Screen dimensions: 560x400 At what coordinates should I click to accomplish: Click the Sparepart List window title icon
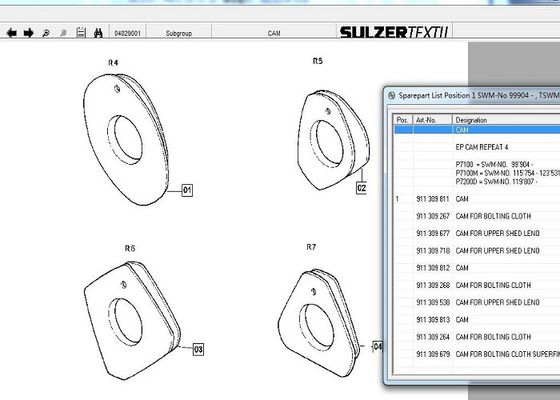pos(392,95)
